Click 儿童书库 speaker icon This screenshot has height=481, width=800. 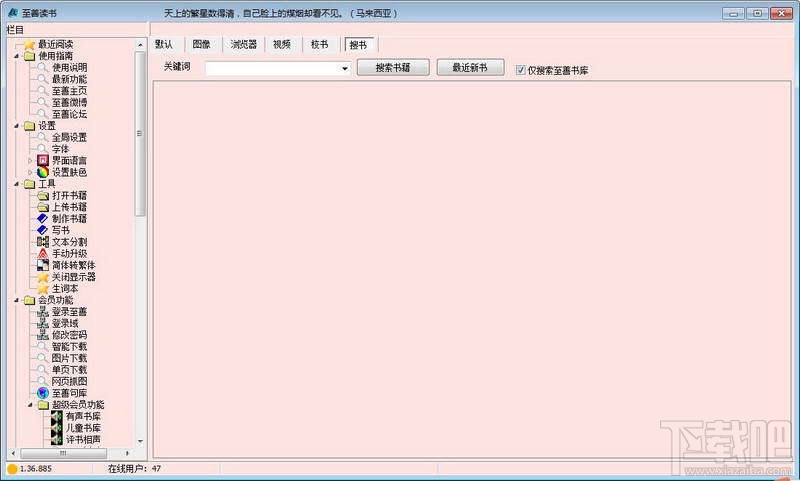[x=57, y=428]
